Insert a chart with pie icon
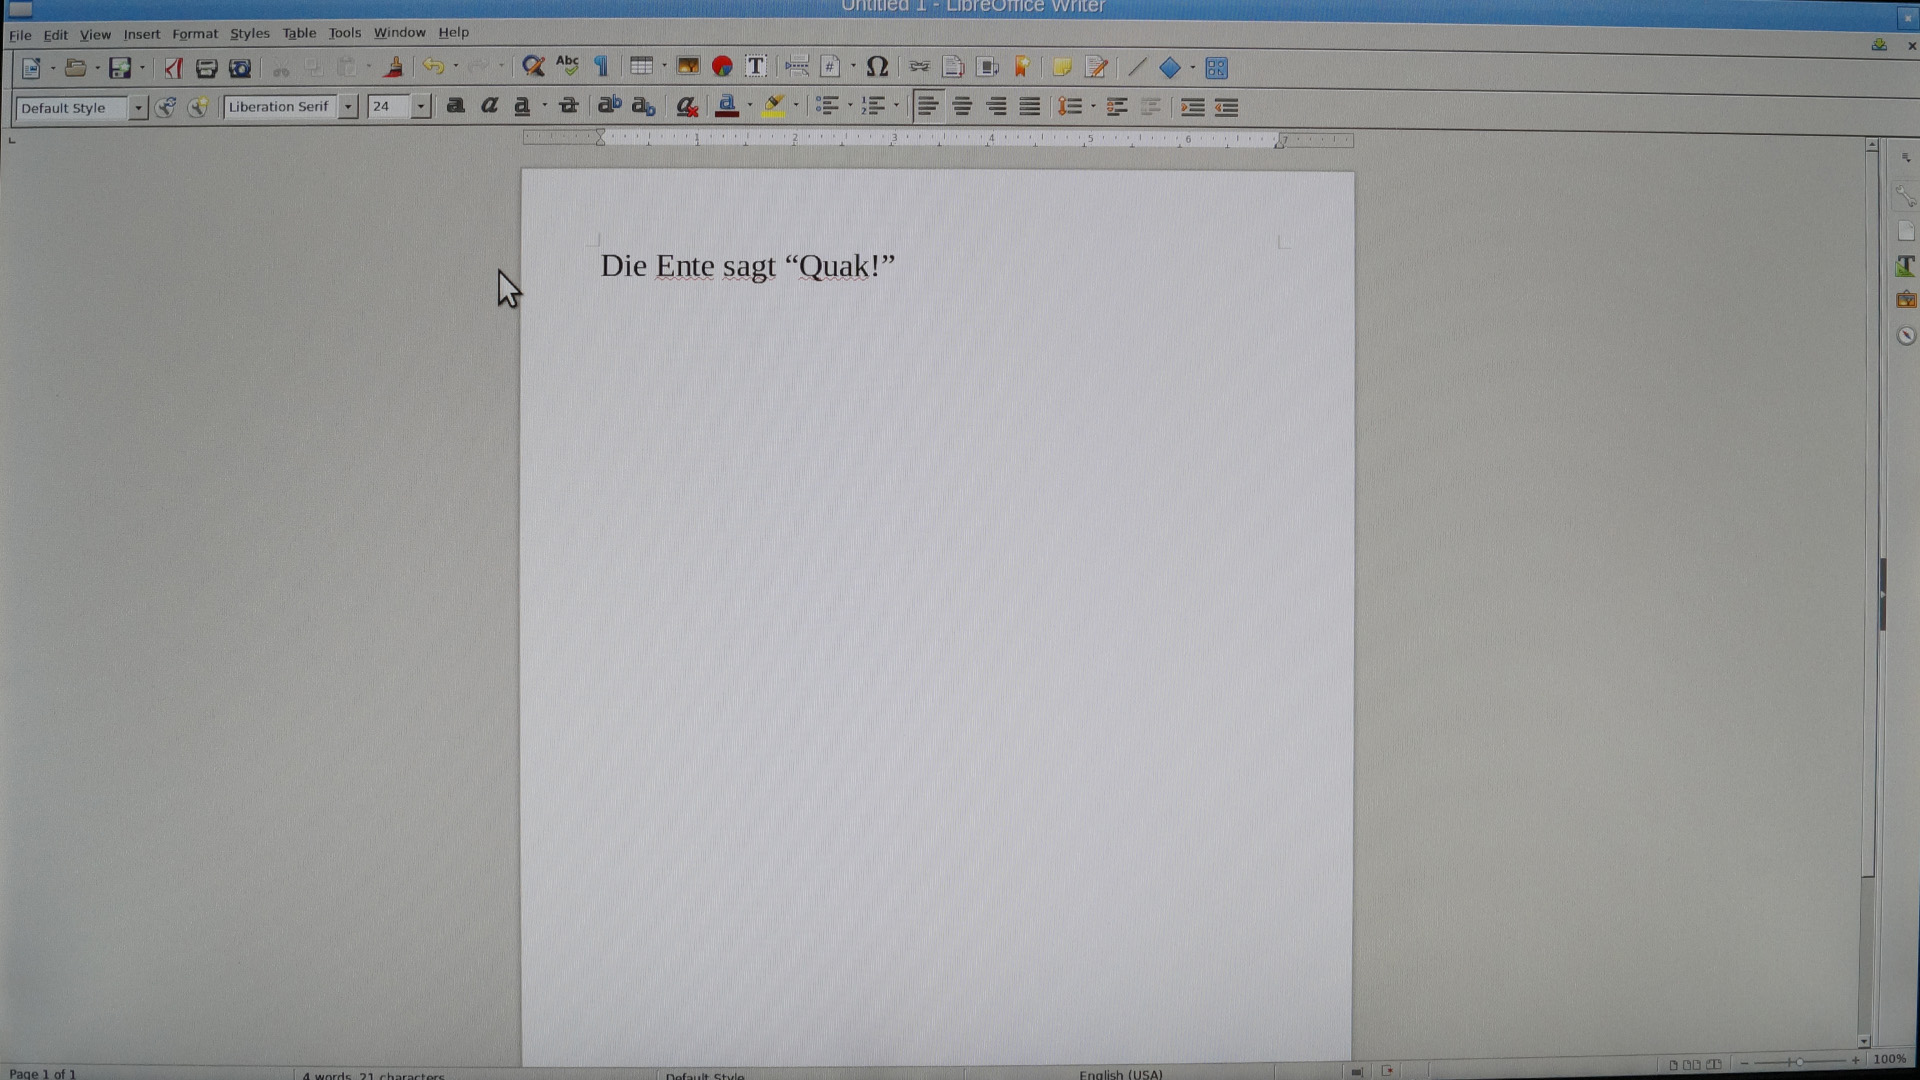Viewport: 1920px width, 1080px height. click(722, 67)
